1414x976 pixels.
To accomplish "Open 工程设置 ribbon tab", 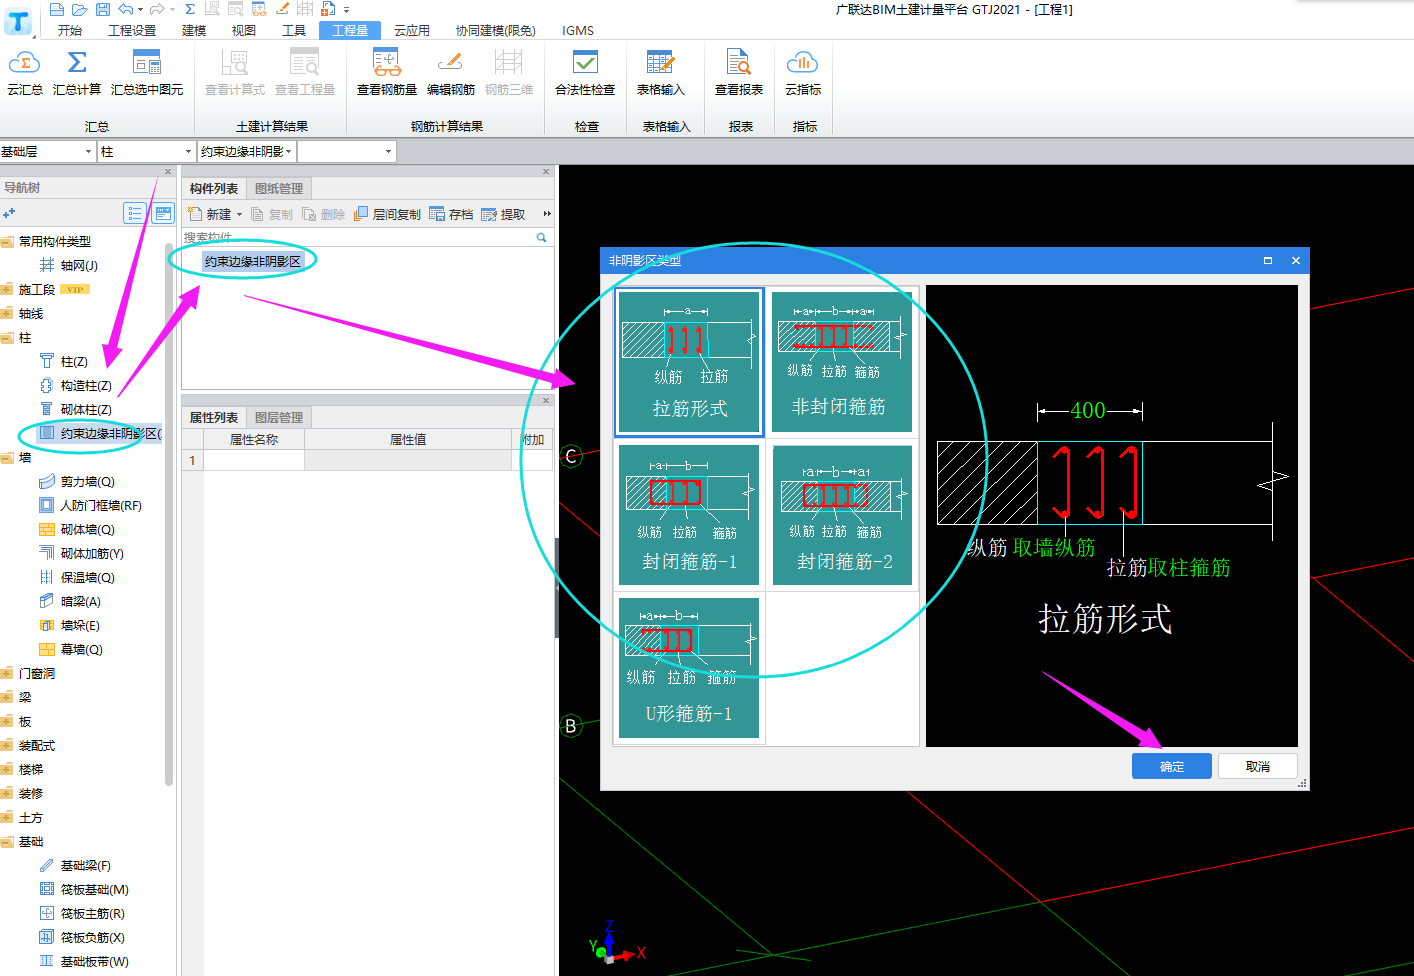I will pos(132,30).
